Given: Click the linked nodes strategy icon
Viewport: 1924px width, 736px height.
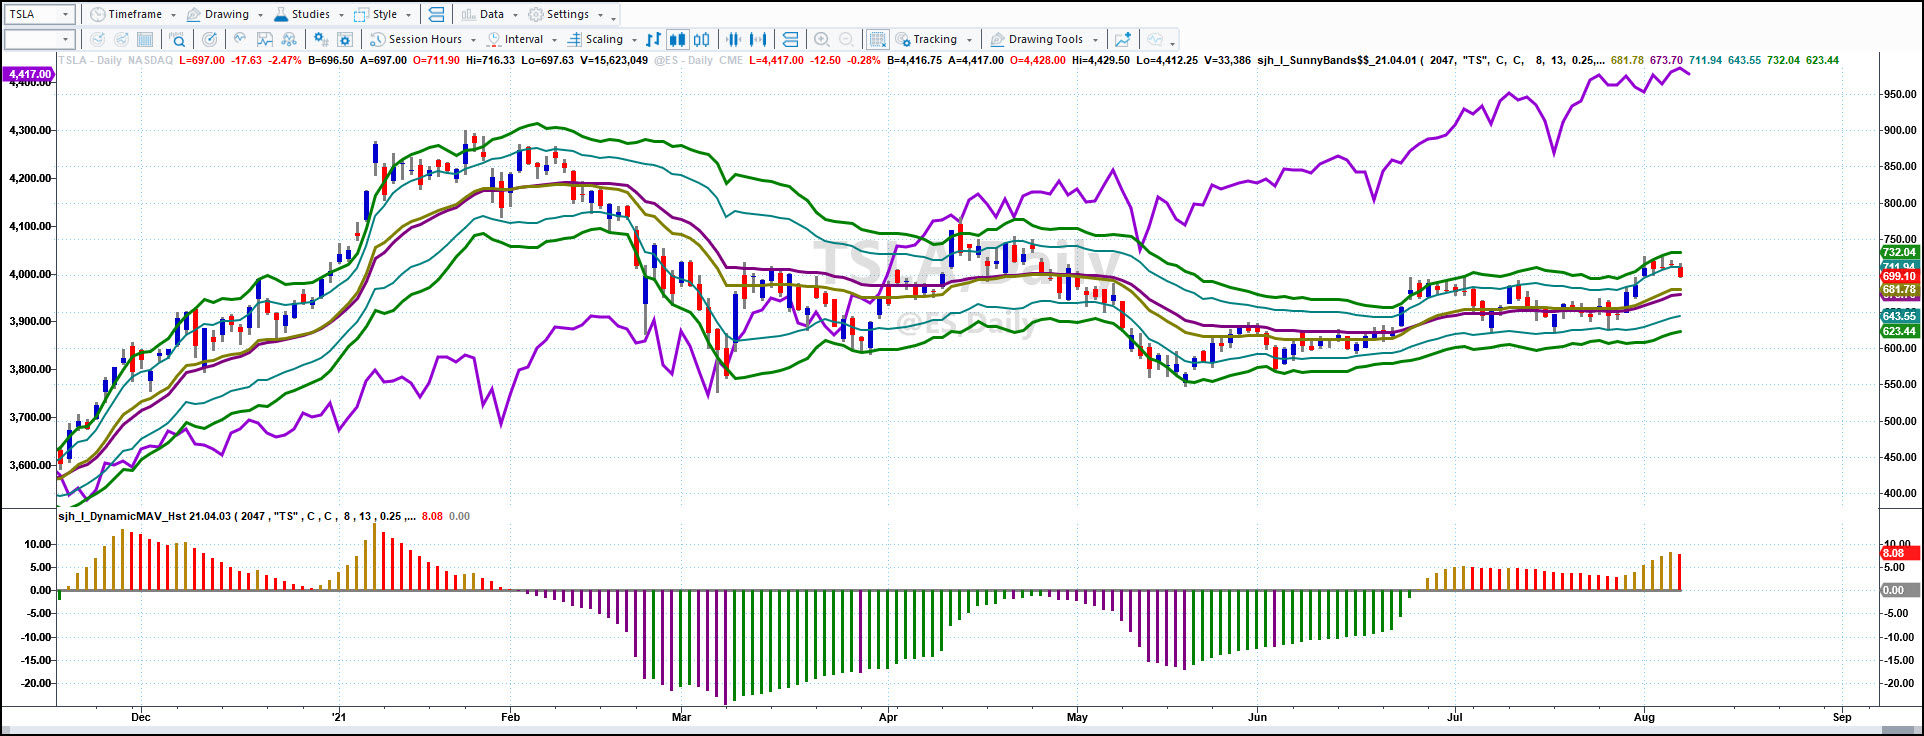Looking at the screenshot, I should point(289,39).
